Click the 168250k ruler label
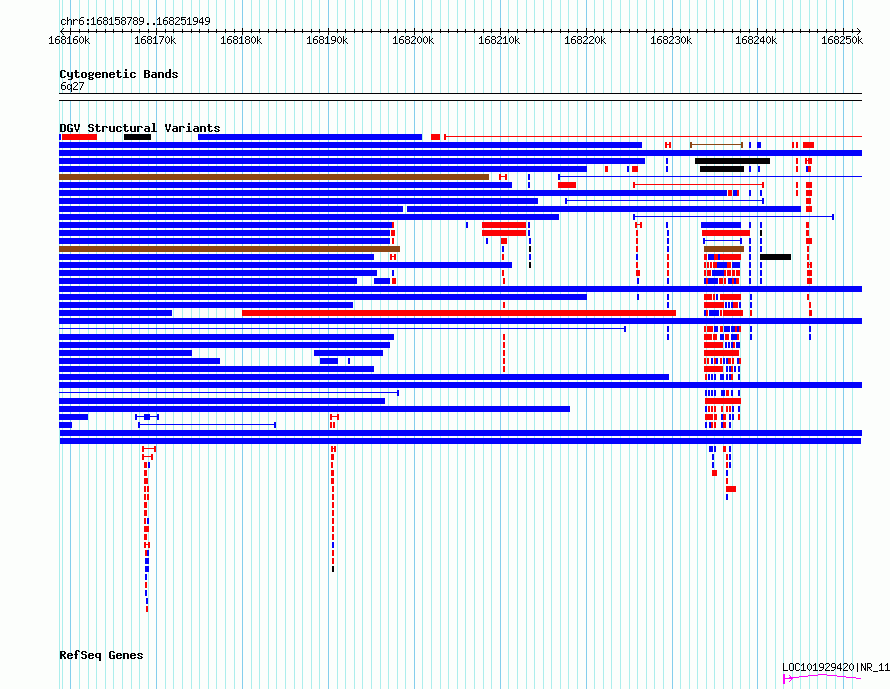This screenshot has height=689, width=890. point(842,40)
